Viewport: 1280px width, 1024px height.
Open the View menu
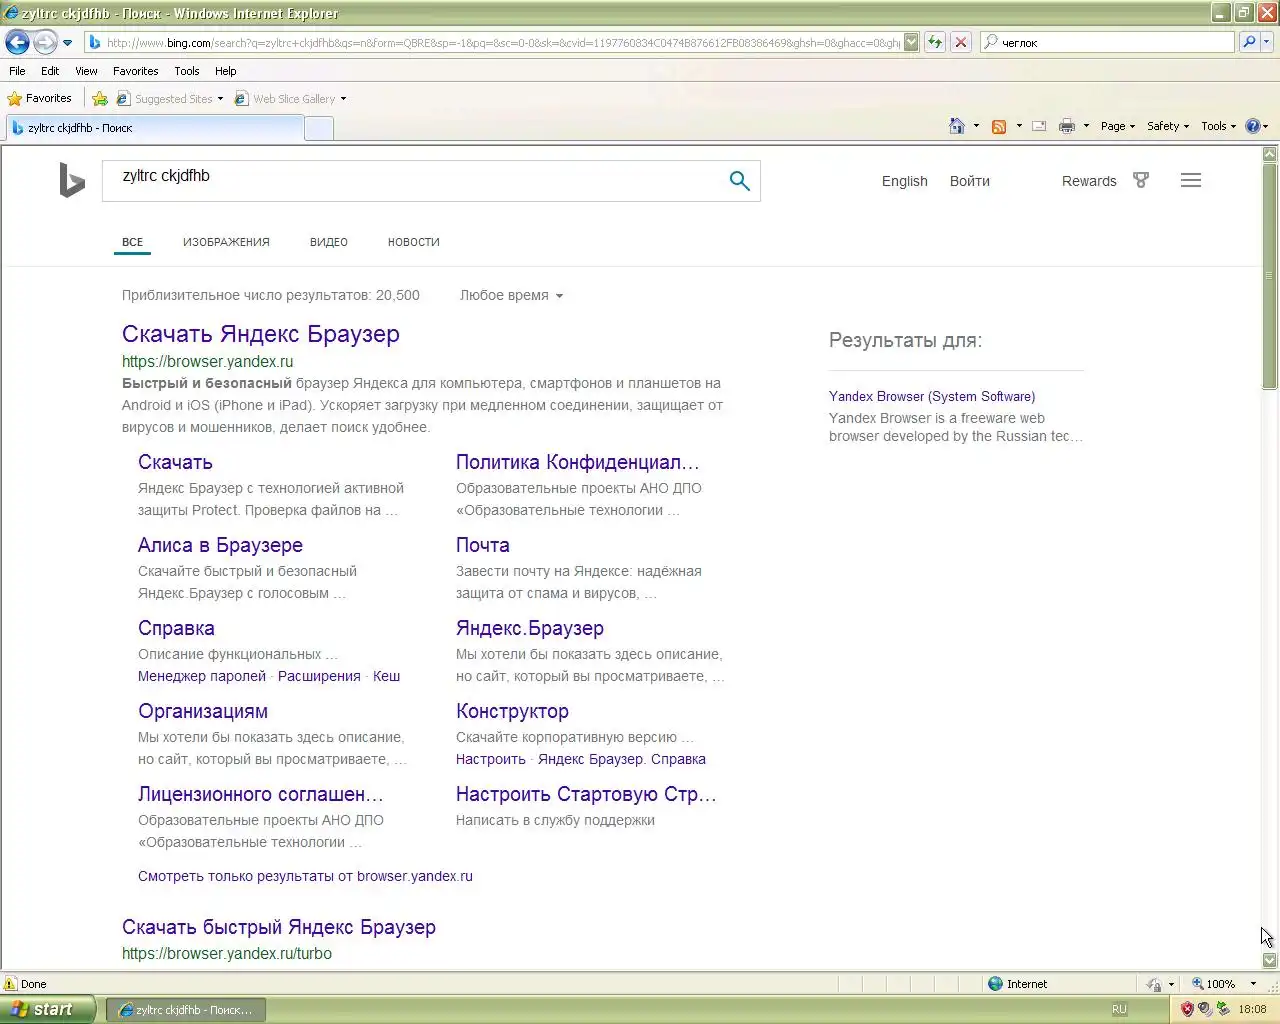click(86, 71)
